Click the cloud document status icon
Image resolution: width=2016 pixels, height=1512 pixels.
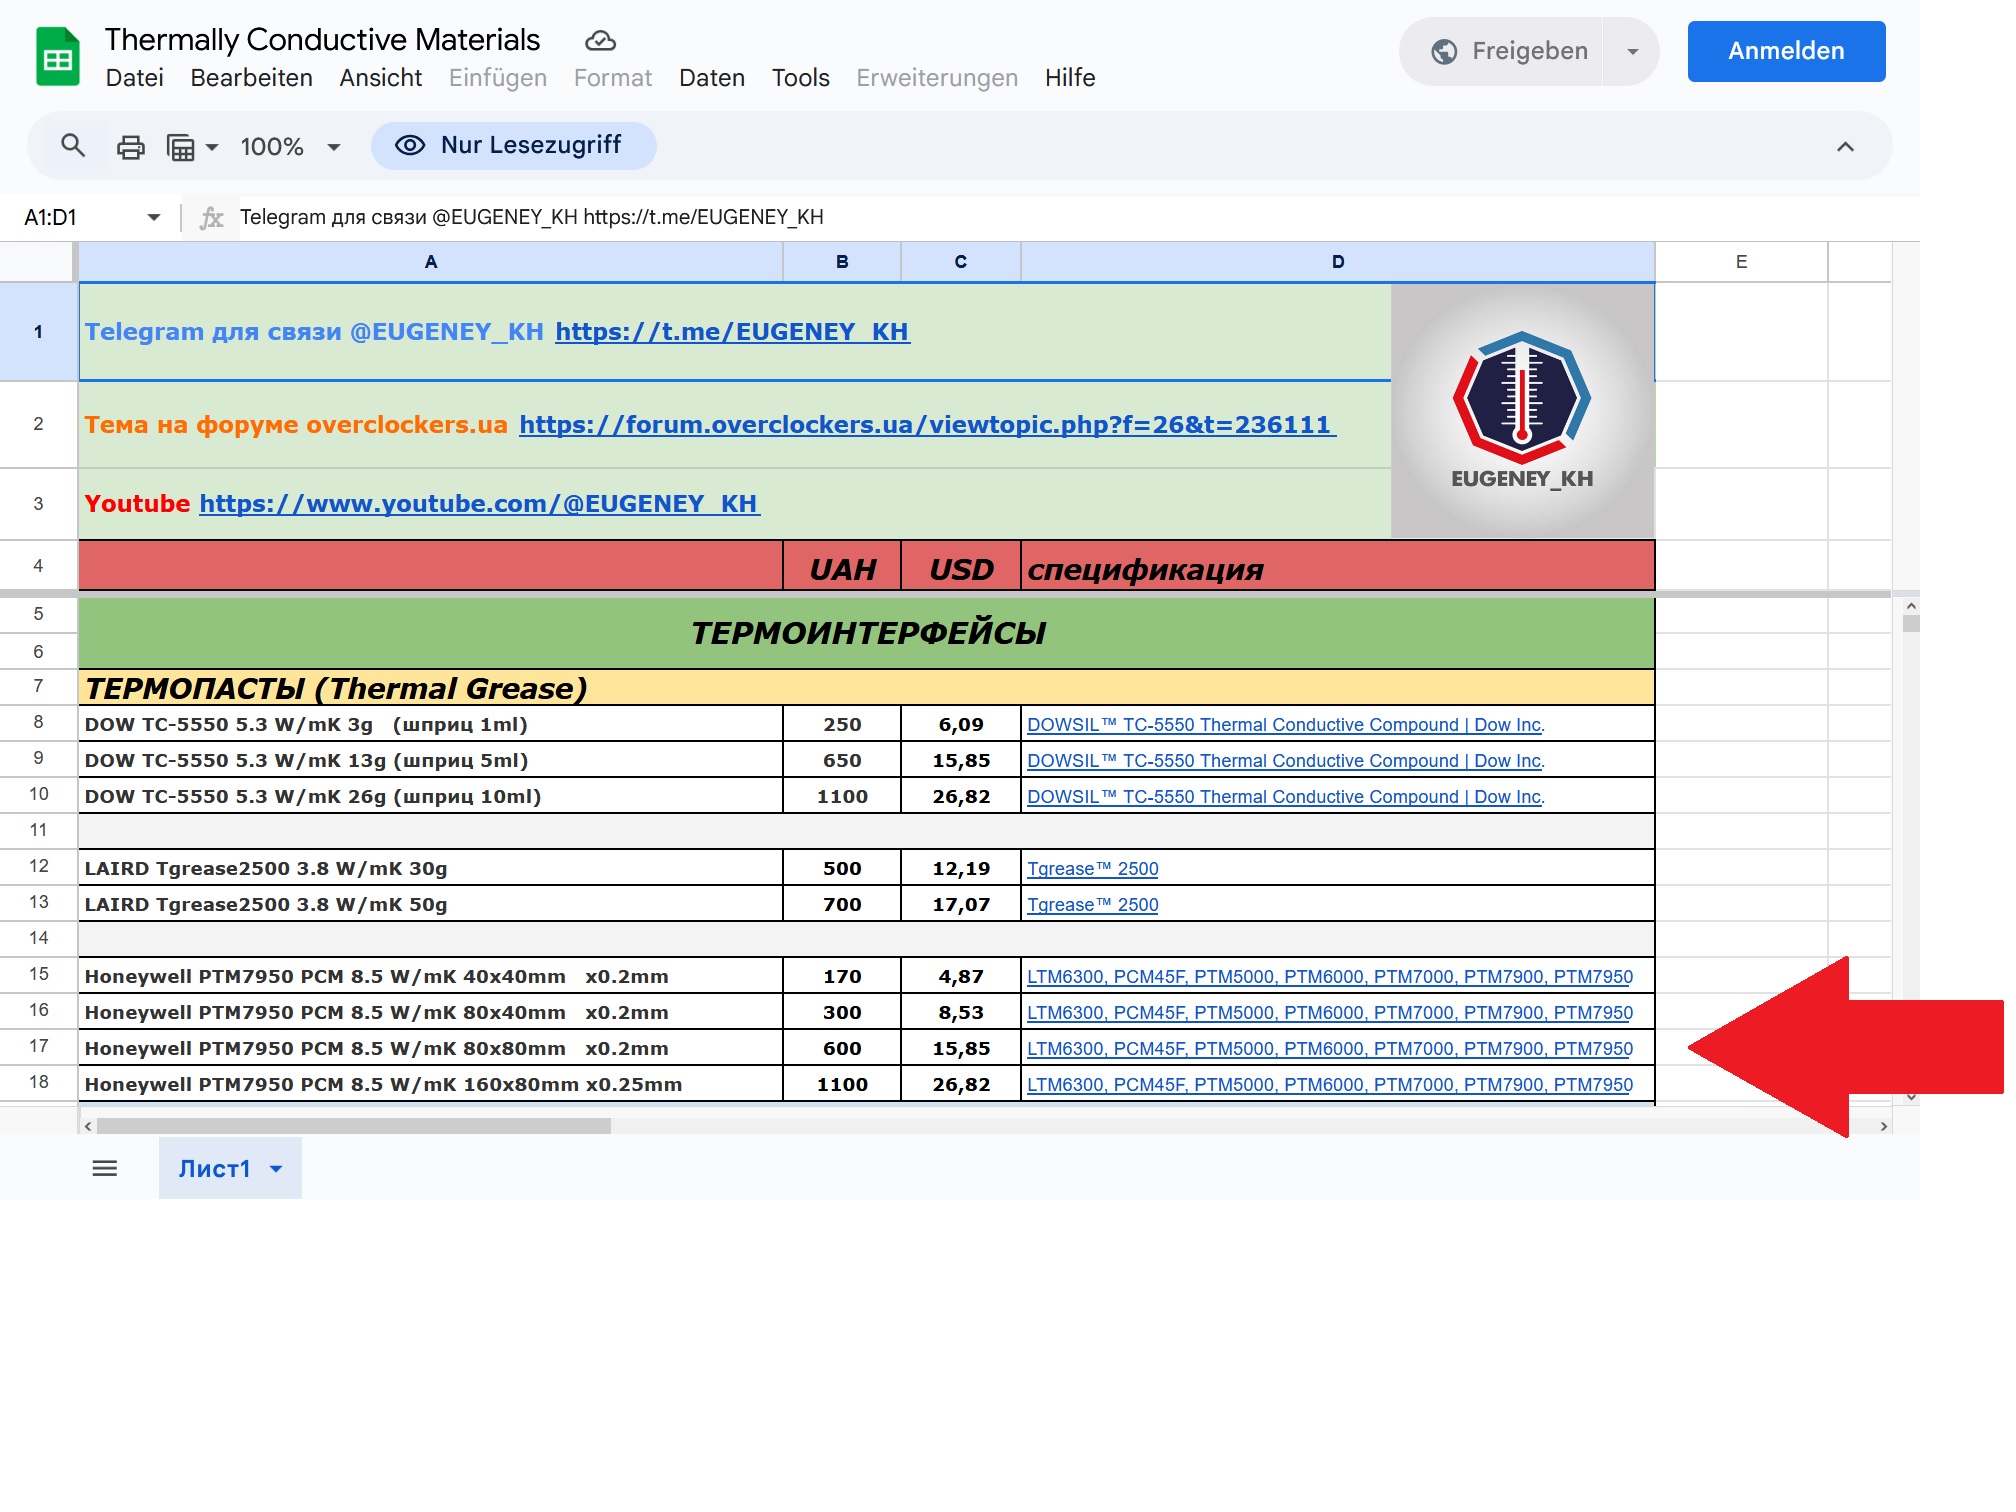coord(600,41)
